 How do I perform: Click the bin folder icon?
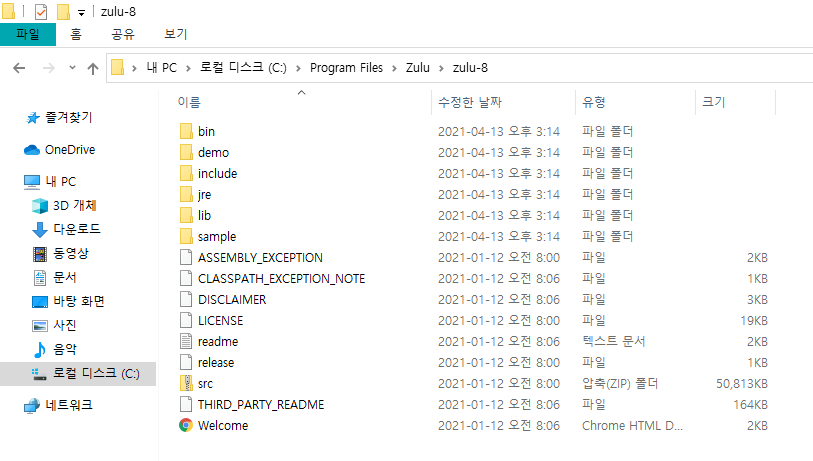186,131
